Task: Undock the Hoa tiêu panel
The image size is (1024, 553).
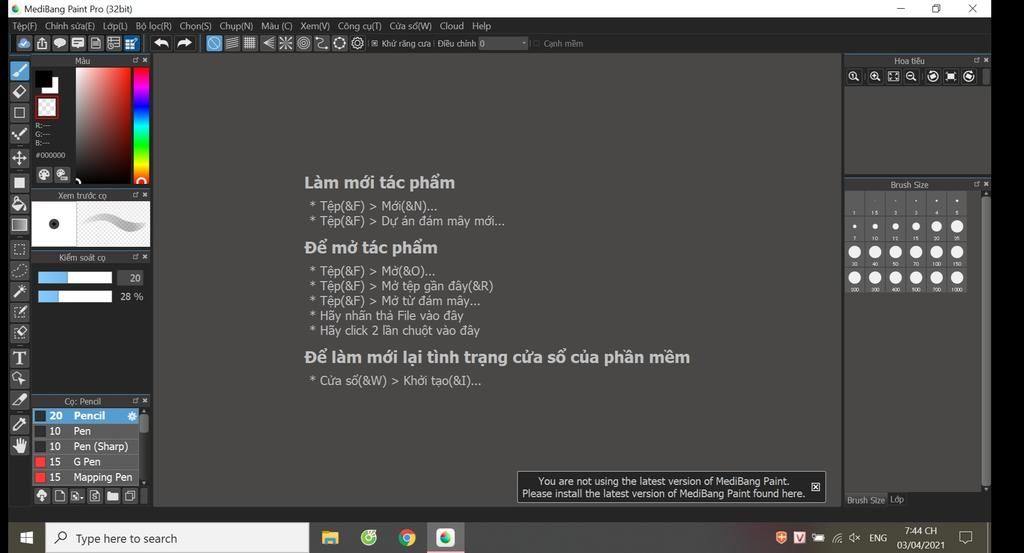Action: 976,60
